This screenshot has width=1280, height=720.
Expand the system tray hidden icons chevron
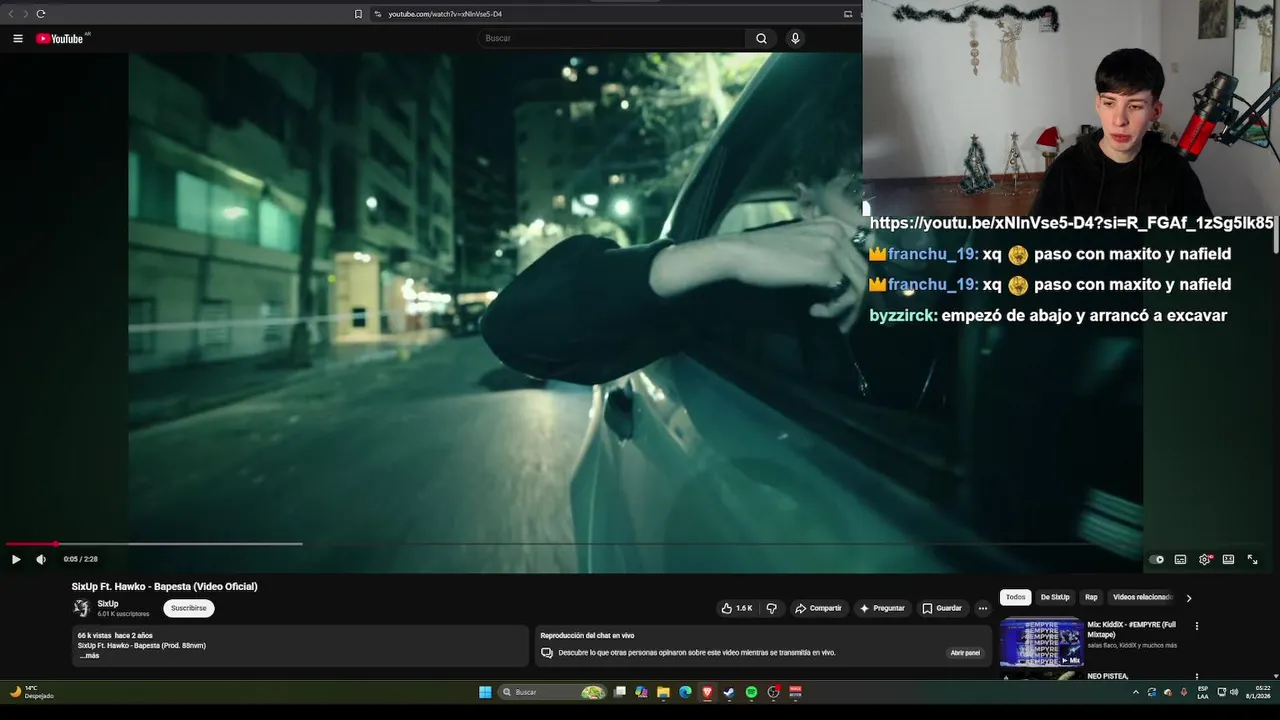tap(1135, 692)
